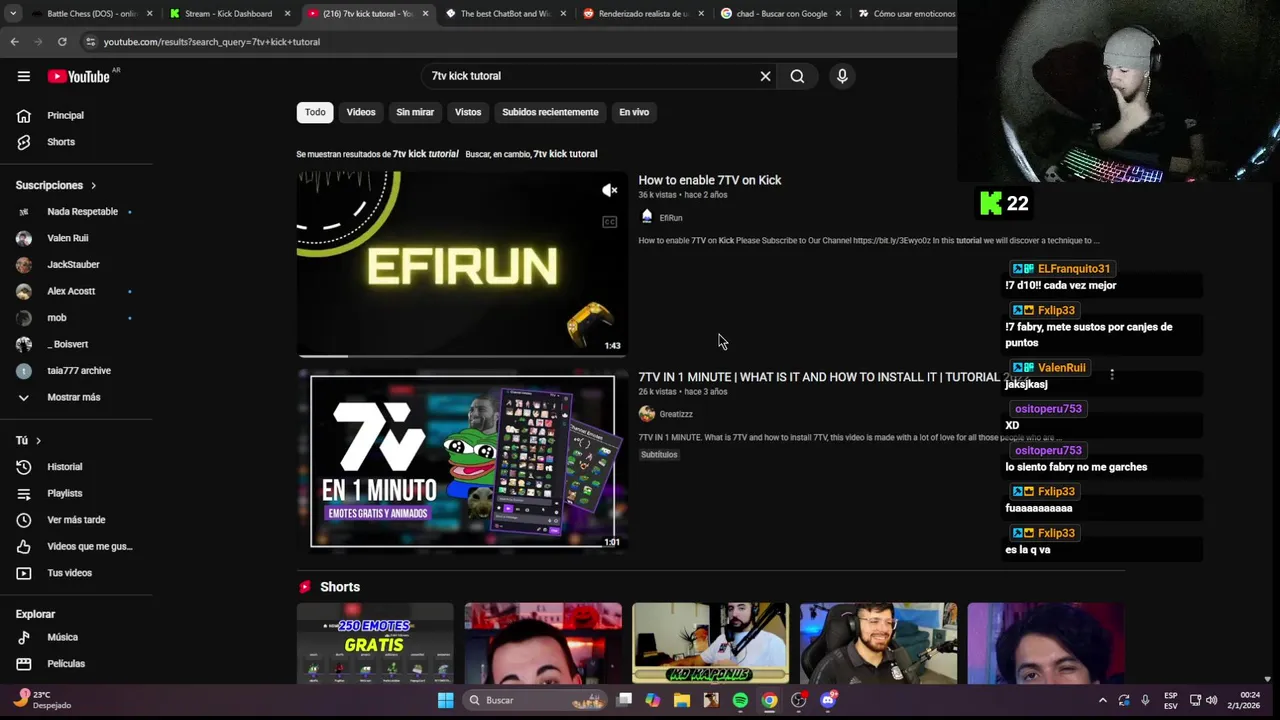
Task: Open How to enable 7TV on Kick
Action: coord(710,180)
